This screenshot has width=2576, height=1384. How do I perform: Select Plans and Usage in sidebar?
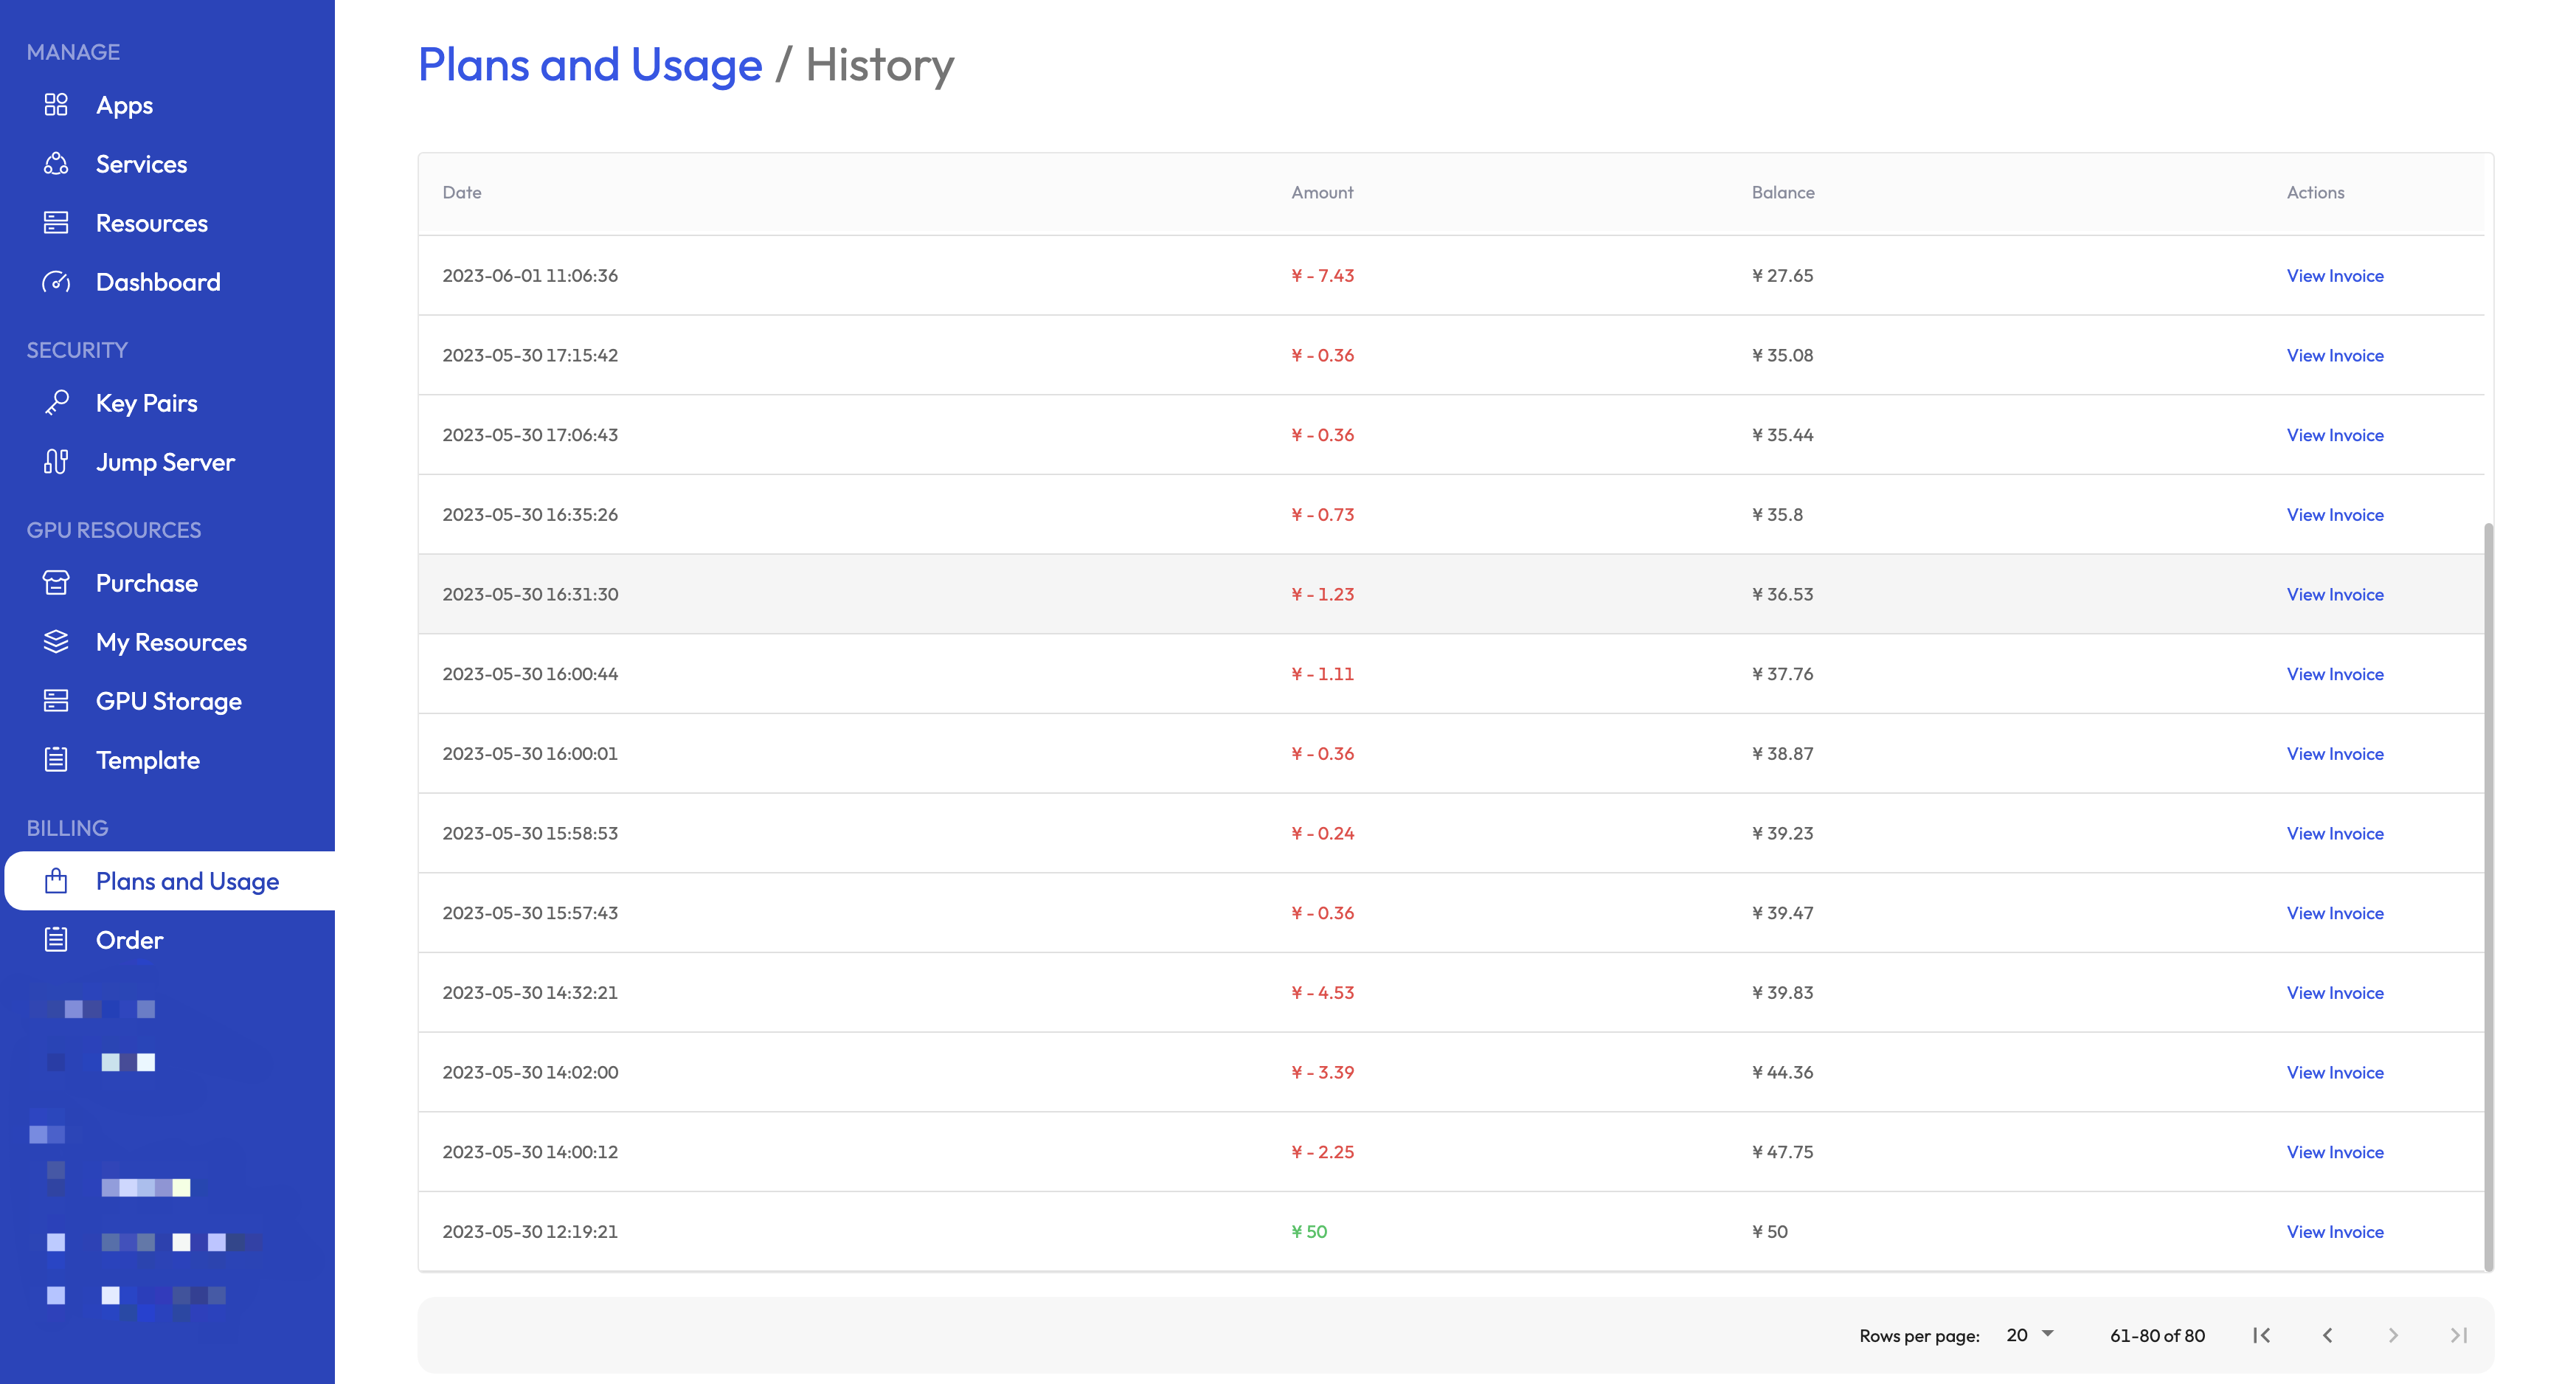tap(187, 881)
